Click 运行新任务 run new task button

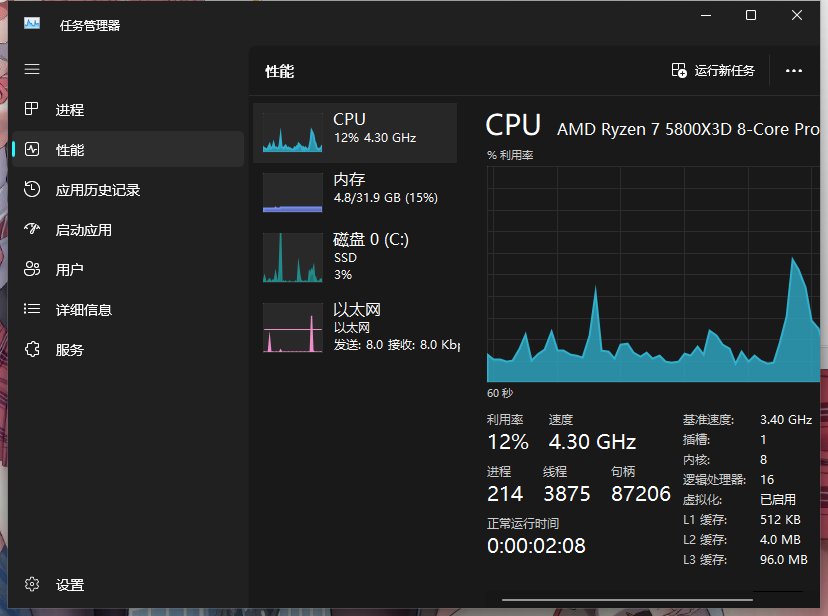[713, 71]
